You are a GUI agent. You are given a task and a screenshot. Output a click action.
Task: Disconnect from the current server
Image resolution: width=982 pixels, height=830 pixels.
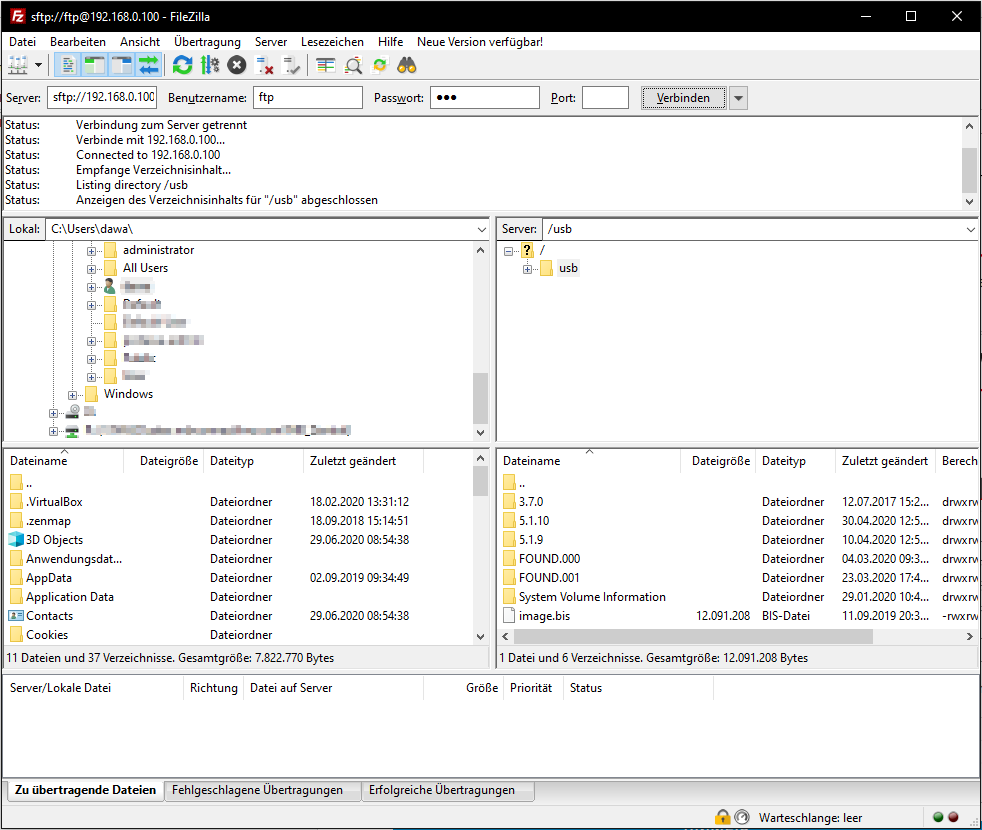264,65
